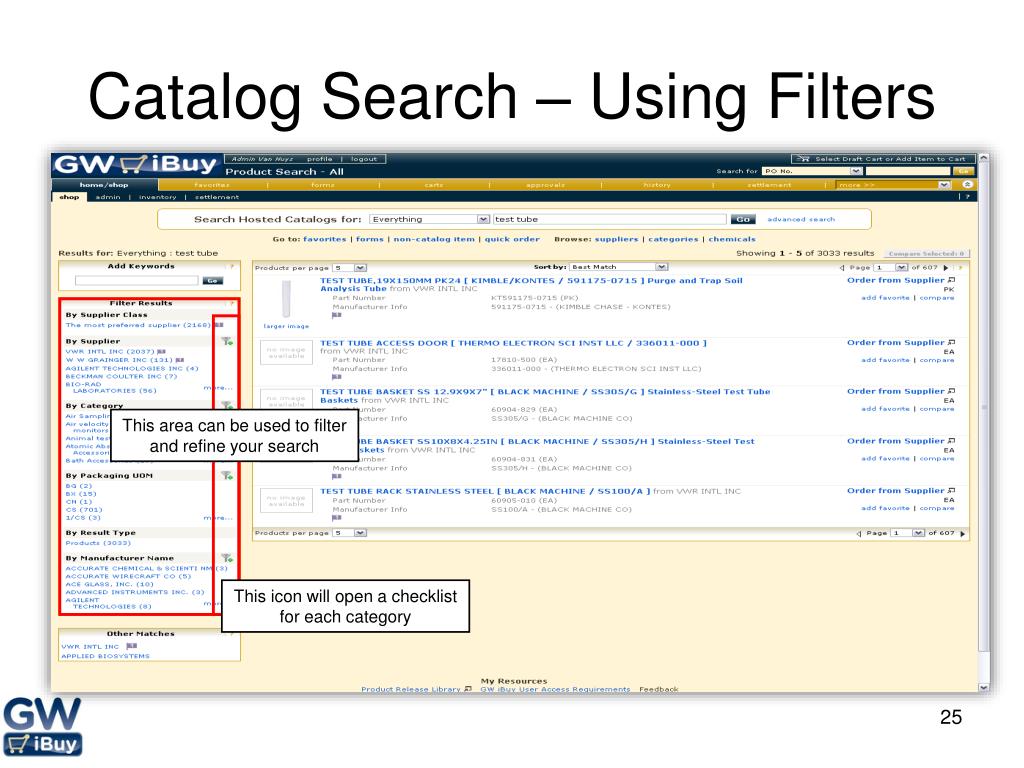This screenshot has height=768, width=1024.
Task: Click the Add Keywords text field
Action: (136, 280)
